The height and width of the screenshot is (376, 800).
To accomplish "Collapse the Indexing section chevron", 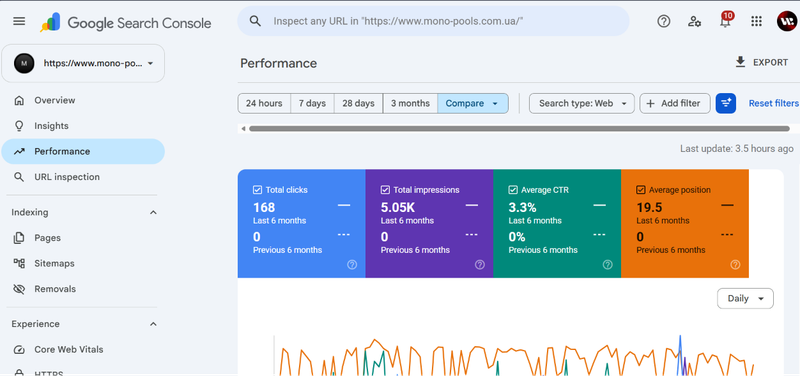I will pos(153,212).
